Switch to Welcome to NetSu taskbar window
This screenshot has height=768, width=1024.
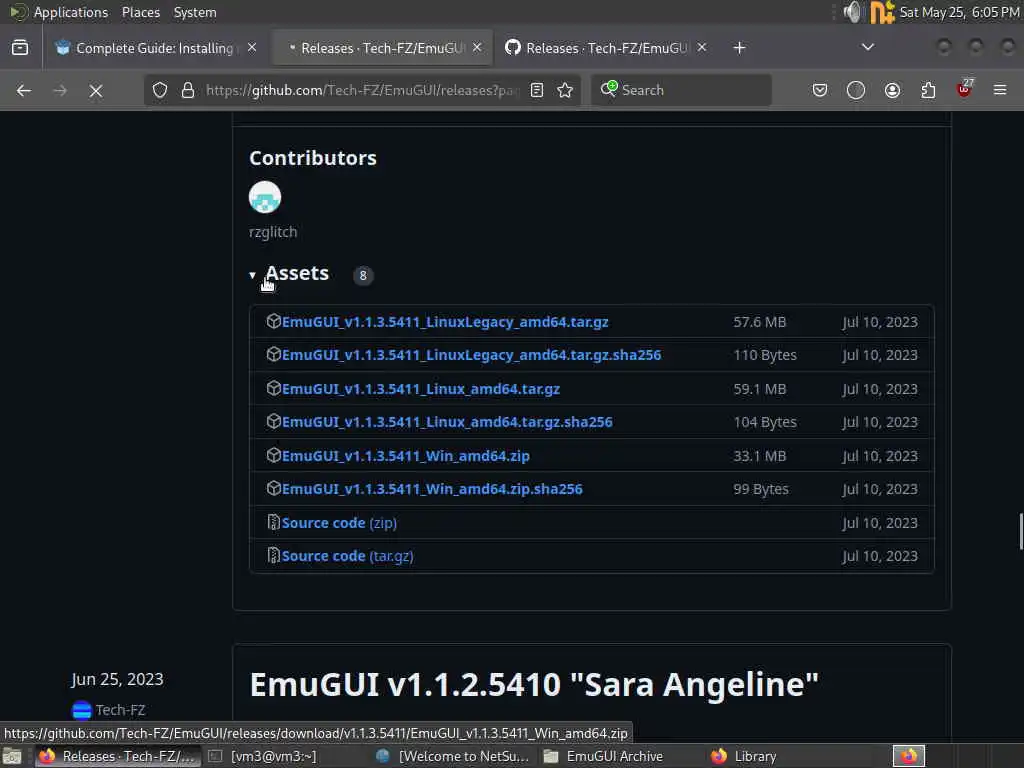[455, 756]
